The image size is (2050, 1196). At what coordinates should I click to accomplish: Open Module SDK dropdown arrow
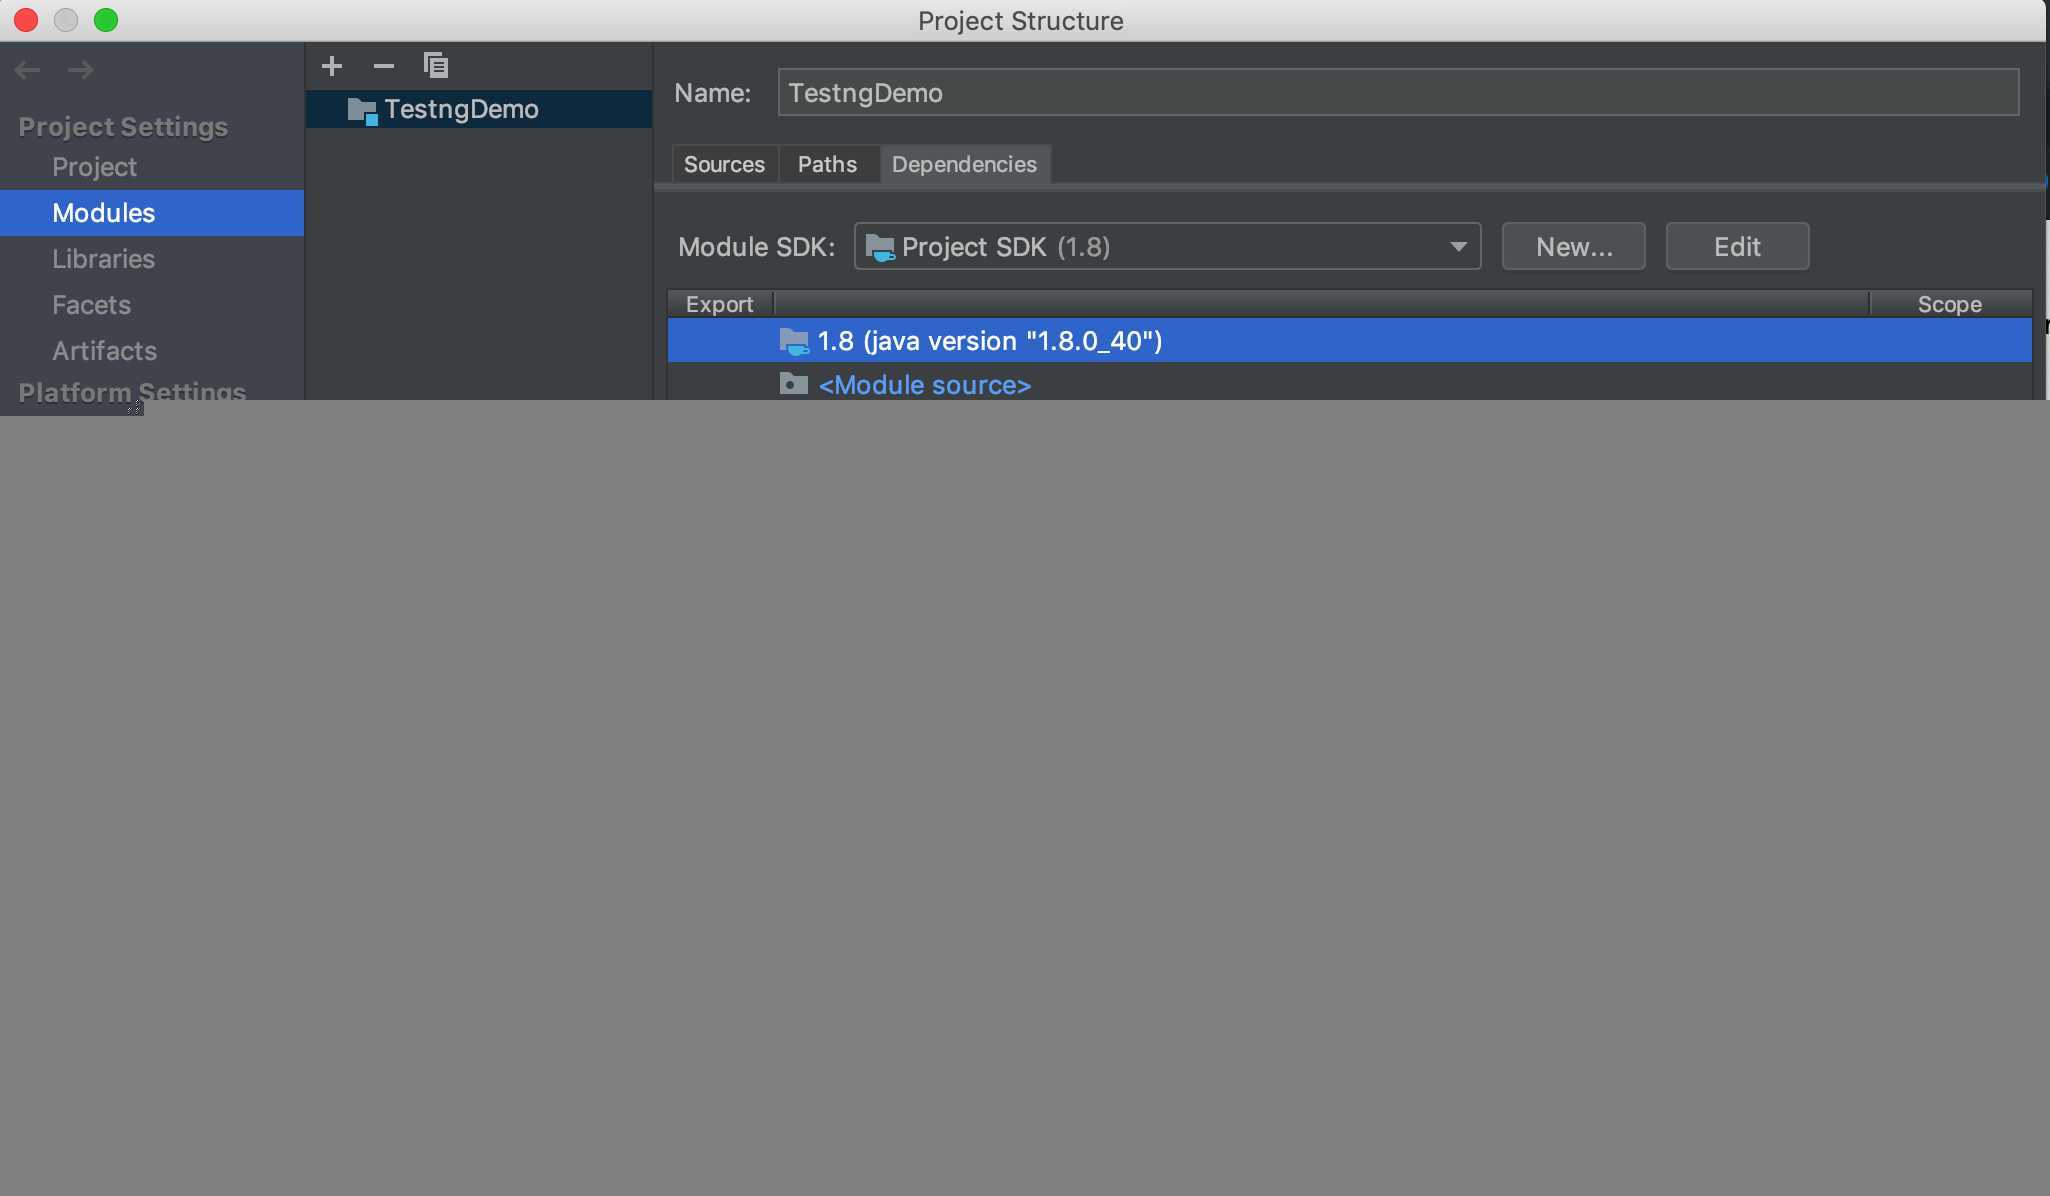click(1458, 247)
